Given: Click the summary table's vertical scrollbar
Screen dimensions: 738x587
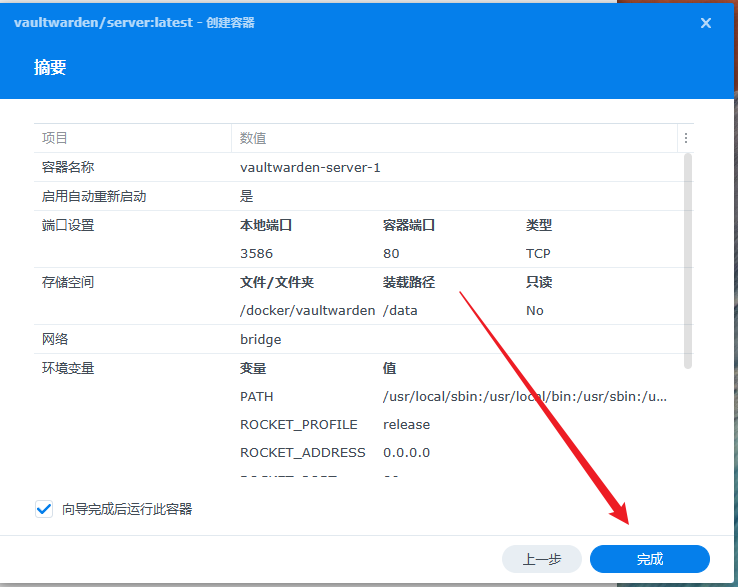Looking at the screenshot, I should [x=687, y=260].
